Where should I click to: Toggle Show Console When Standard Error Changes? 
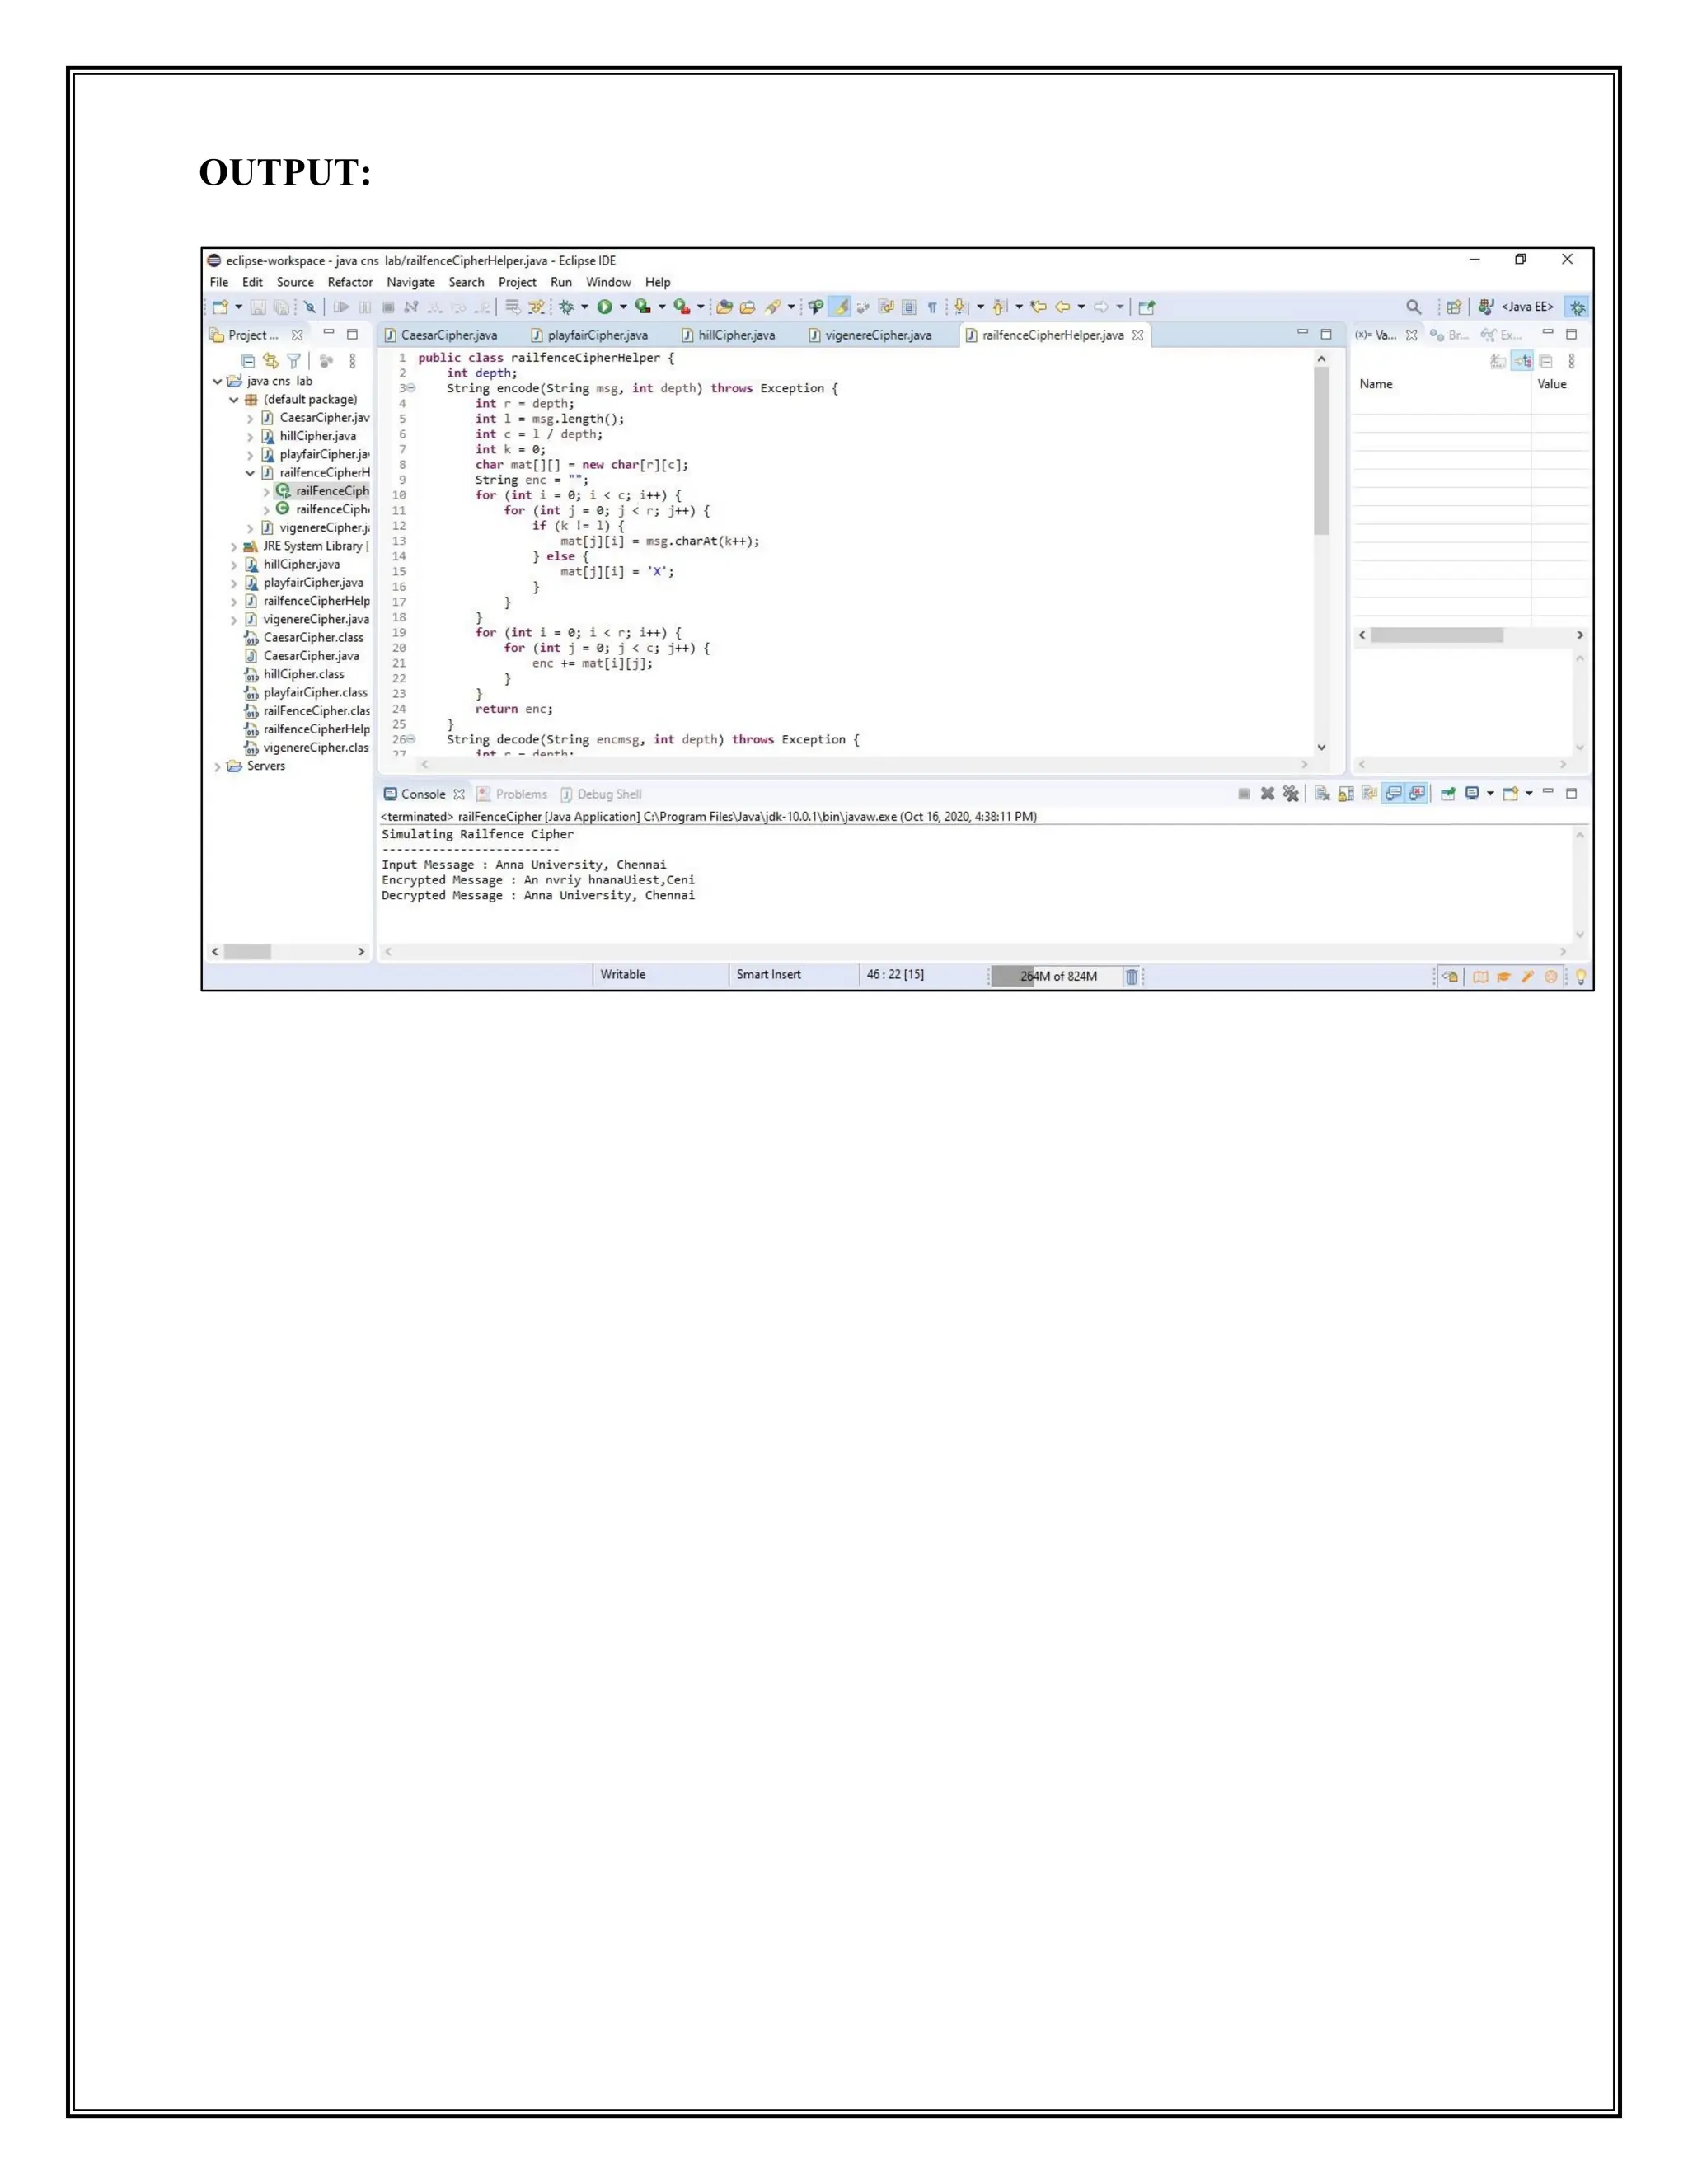click(x=1417, y=793)
